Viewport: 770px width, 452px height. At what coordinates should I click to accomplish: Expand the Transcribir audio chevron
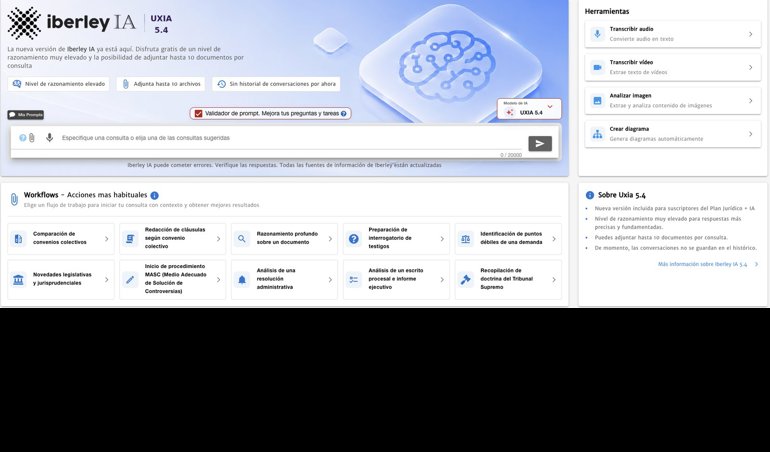tap(750, 34)
